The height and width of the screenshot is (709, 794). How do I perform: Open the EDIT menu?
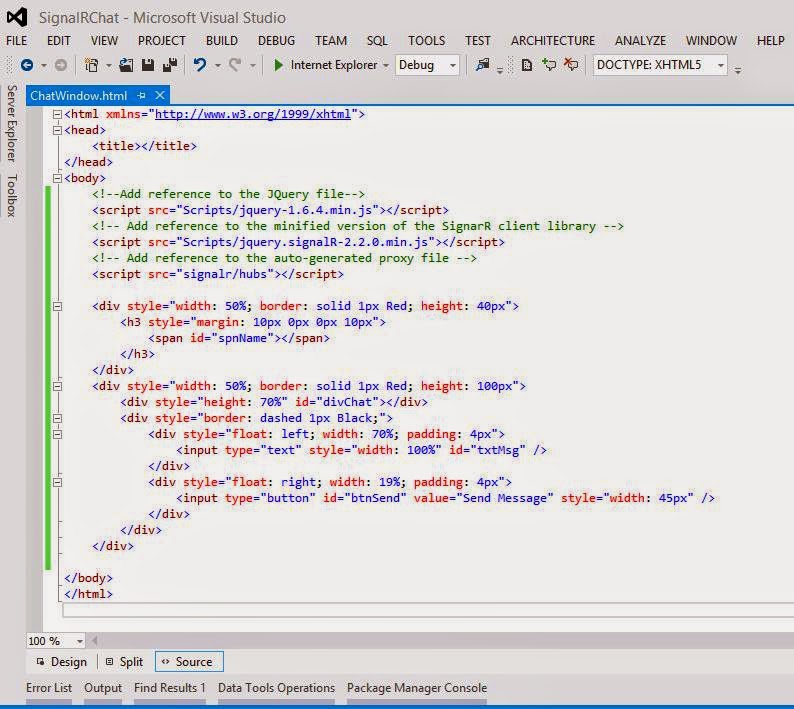pyautogui.click(x=59, y=41)
